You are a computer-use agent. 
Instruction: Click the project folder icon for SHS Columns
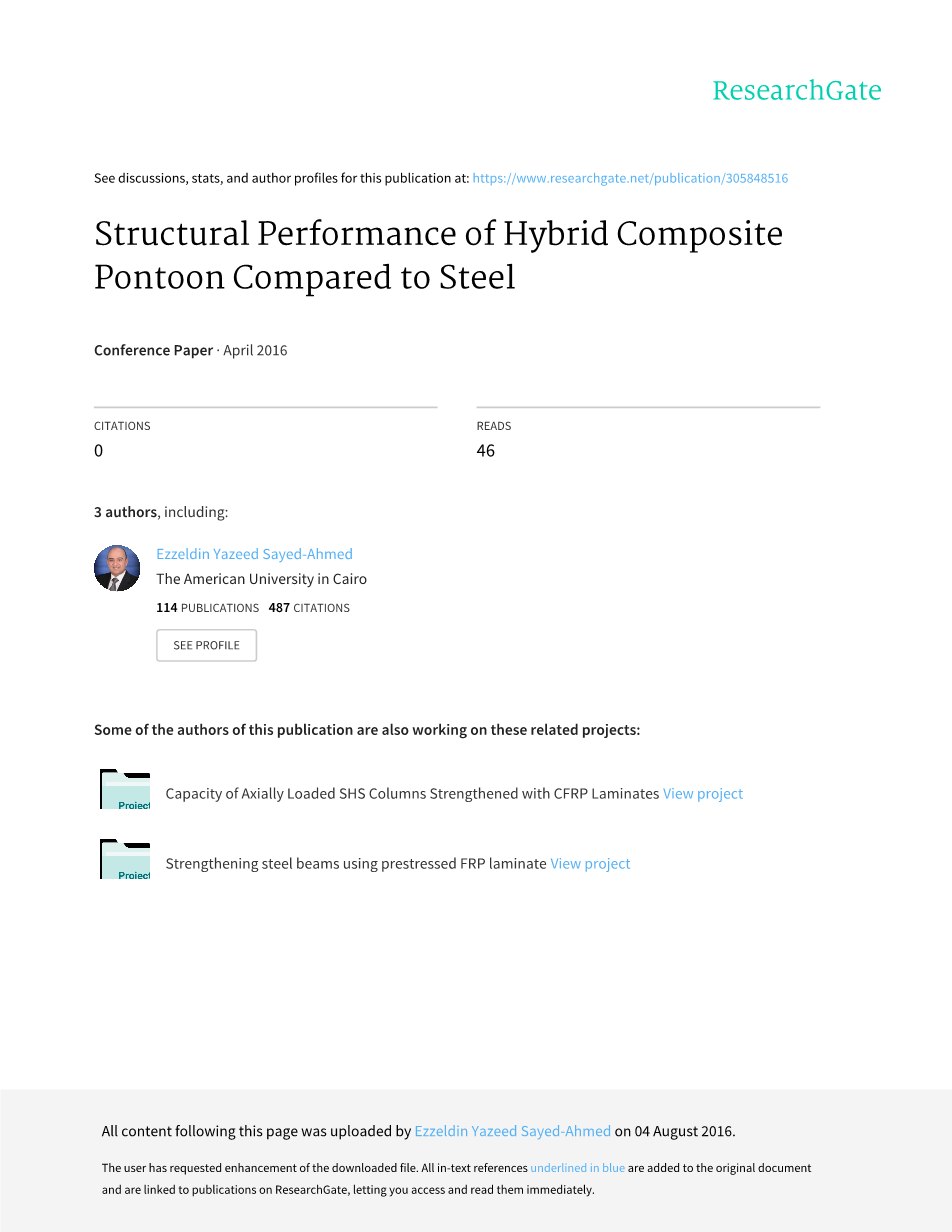pyautogui.click(x=125, y=790)
